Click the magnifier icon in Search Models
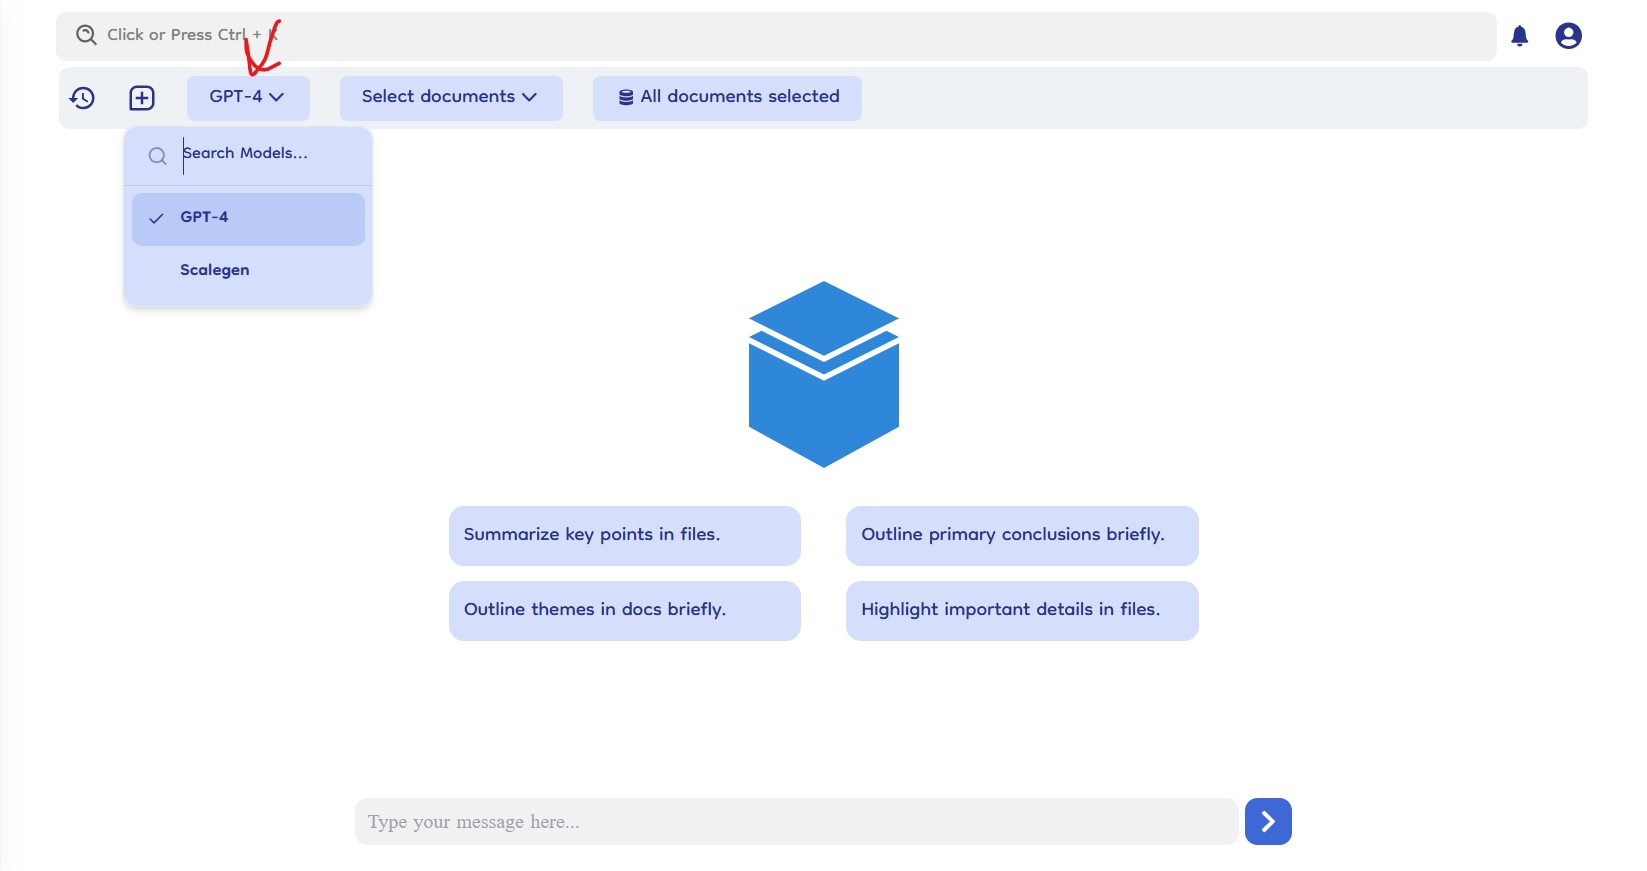 coord(157,156)
